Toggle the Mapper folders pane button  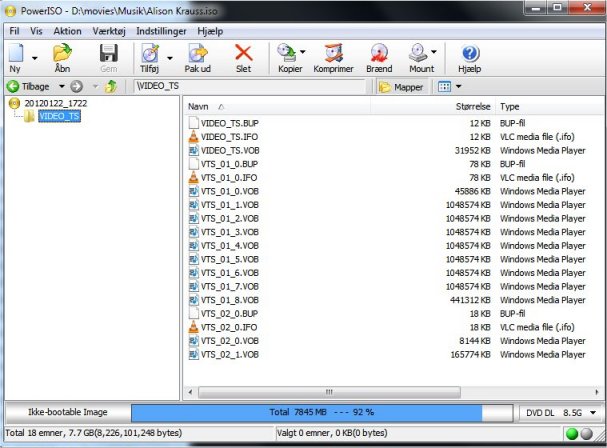coord(401,87)
